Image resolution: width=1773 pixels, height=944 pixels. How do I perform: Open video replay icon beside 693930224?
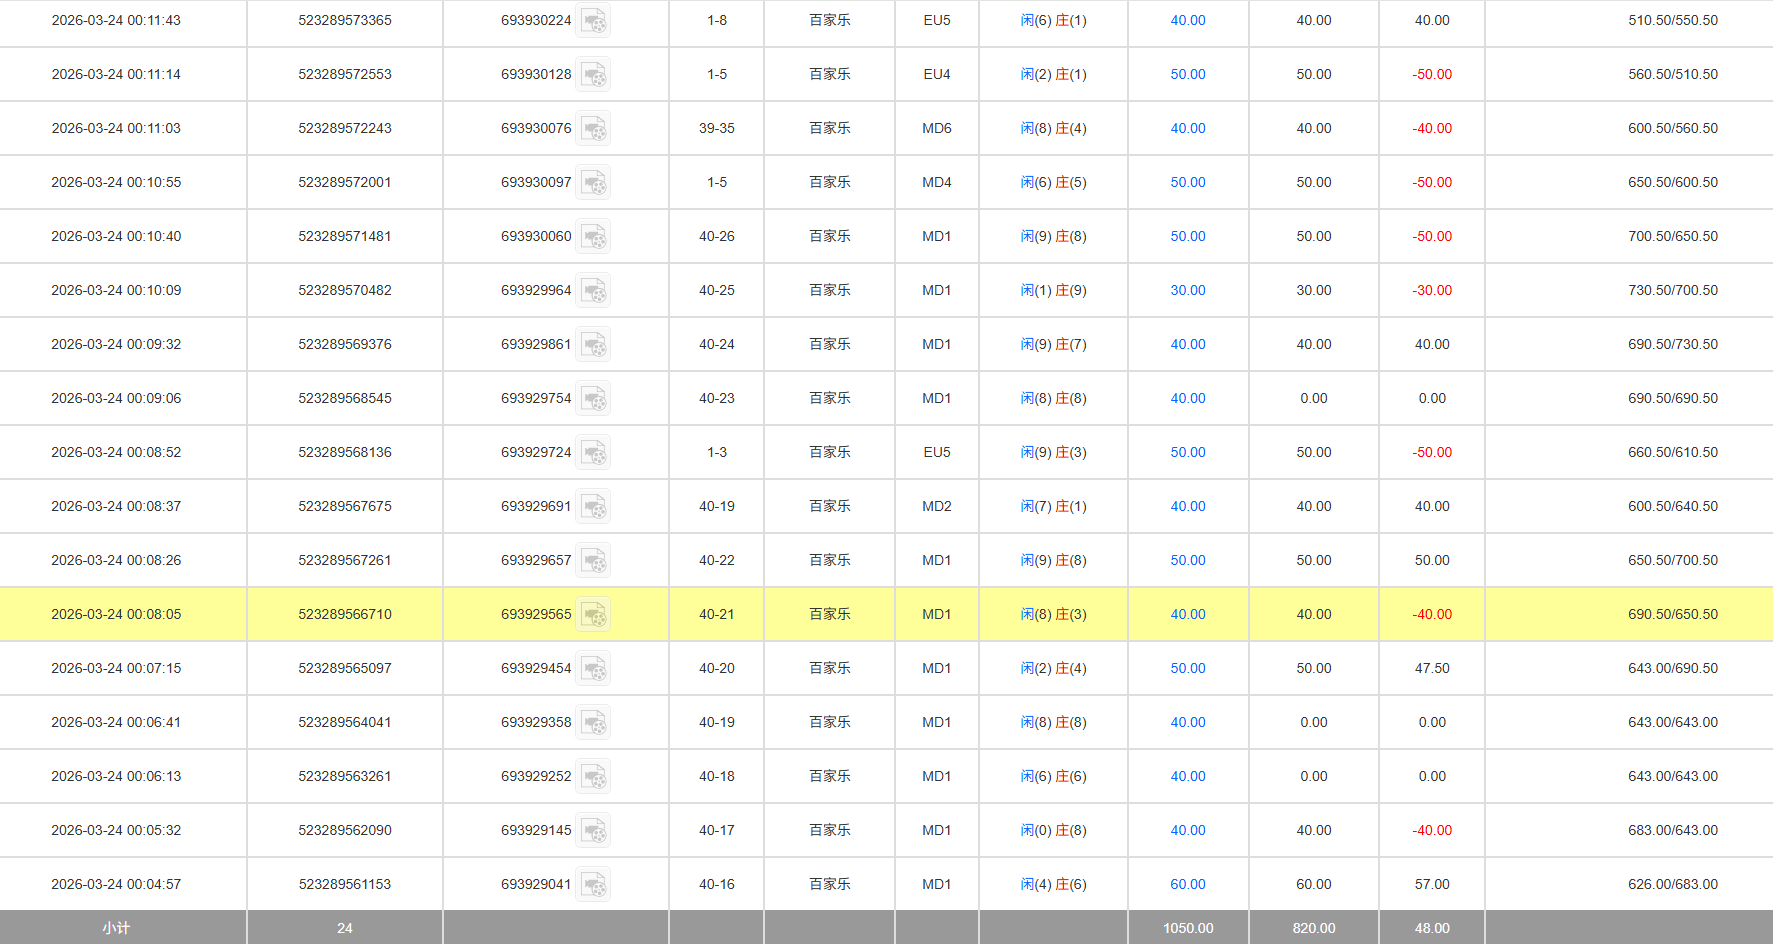tap(593, 21)
